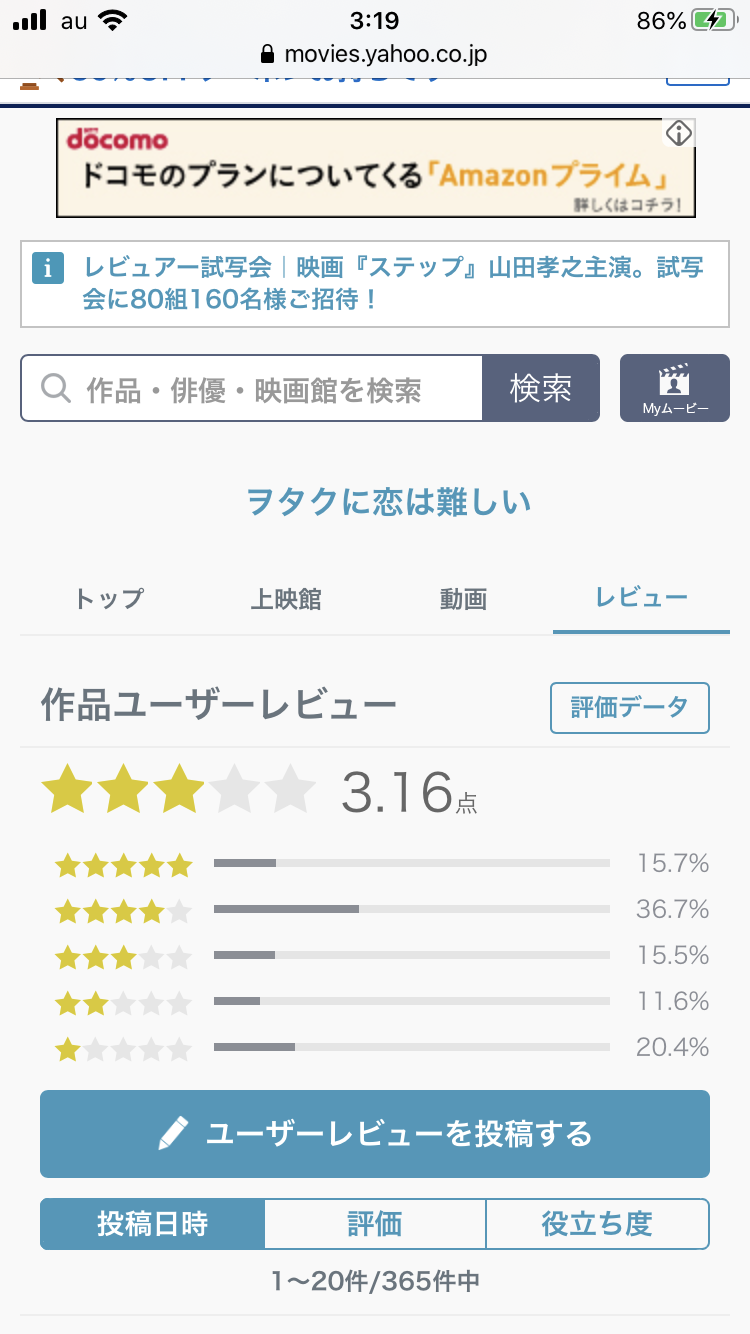Switch to the トップ tab
Image resolution: width=750 pixels, height=1334 pixels.
[109, 599]
